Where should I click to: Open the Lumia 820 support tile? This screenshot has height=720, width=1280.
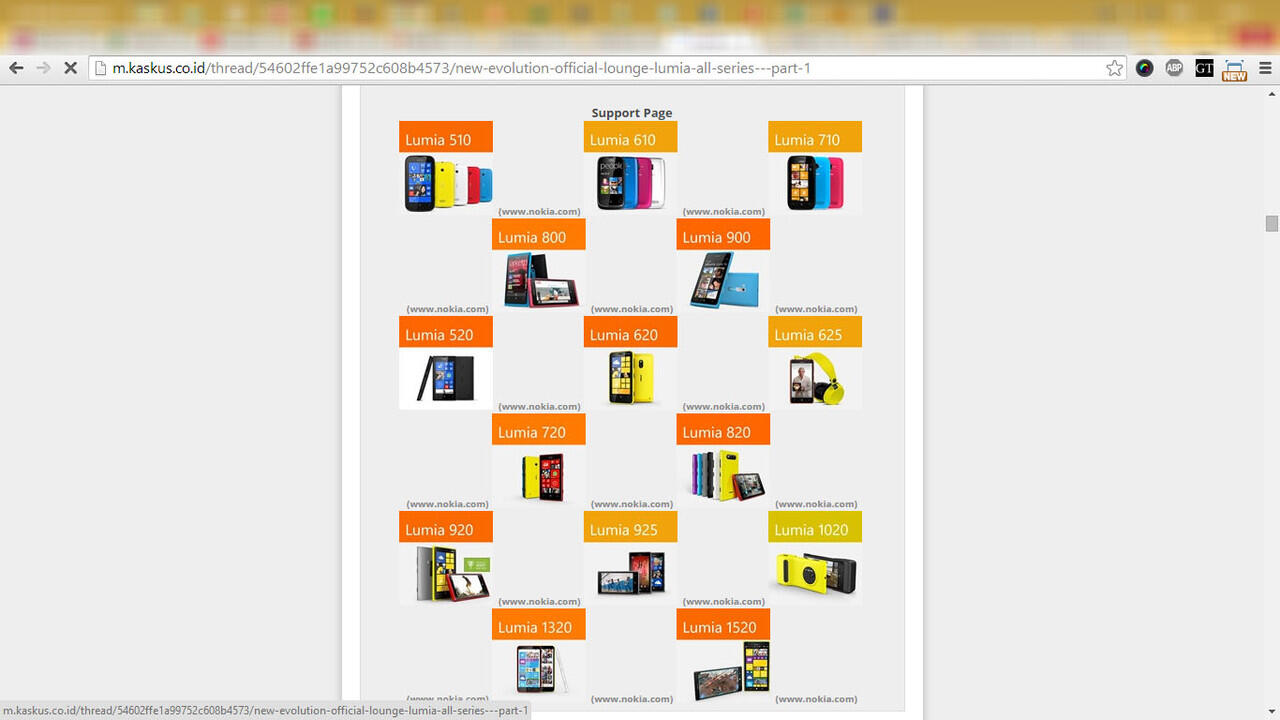click(722, 459)
